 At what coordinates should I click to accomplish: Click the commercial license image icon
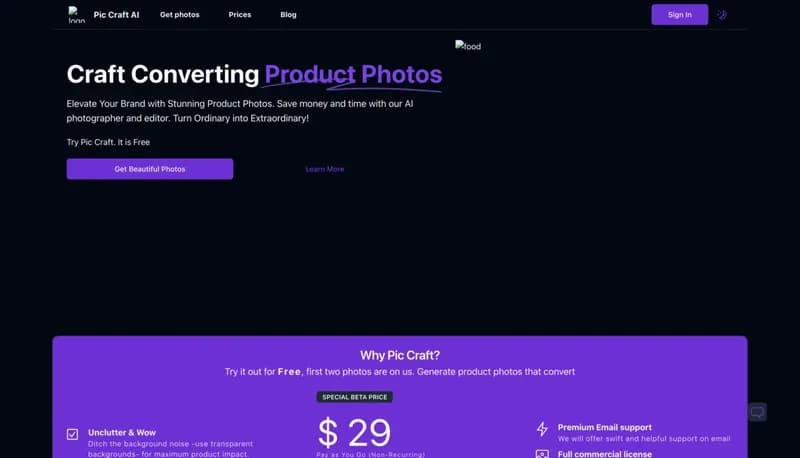coord(542,454)
